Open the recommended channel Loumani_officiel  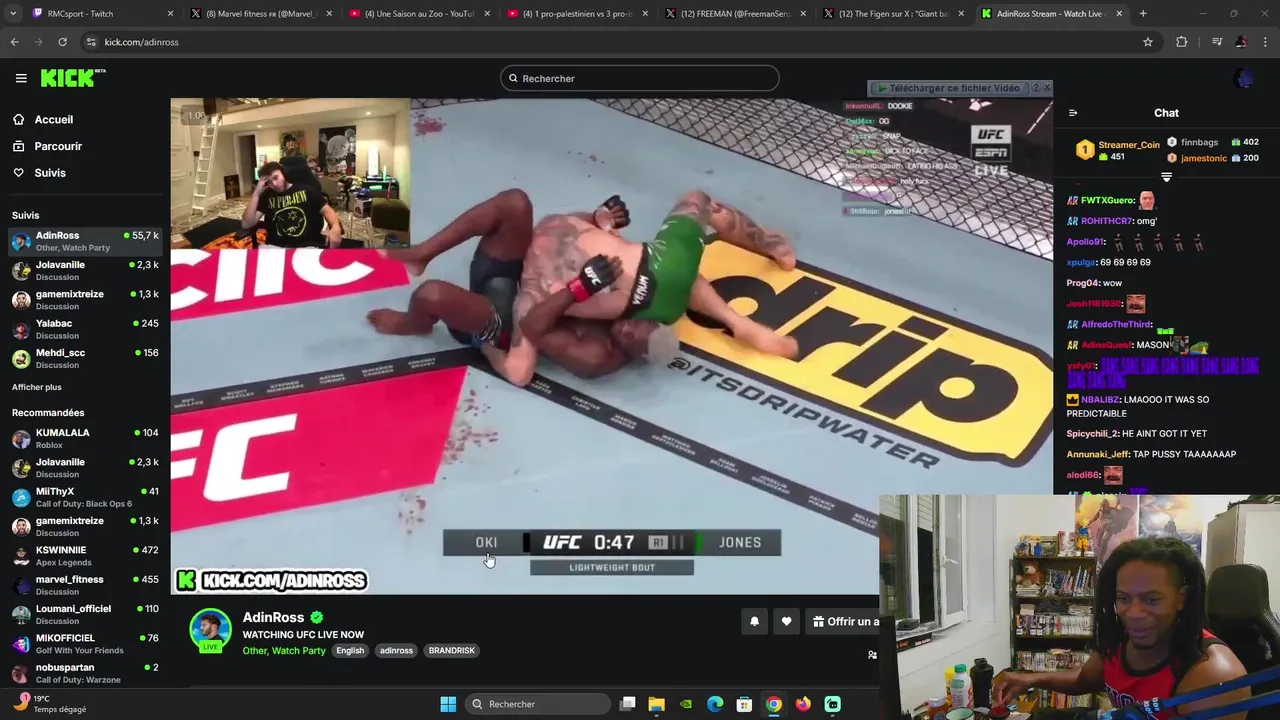point(85,614)
